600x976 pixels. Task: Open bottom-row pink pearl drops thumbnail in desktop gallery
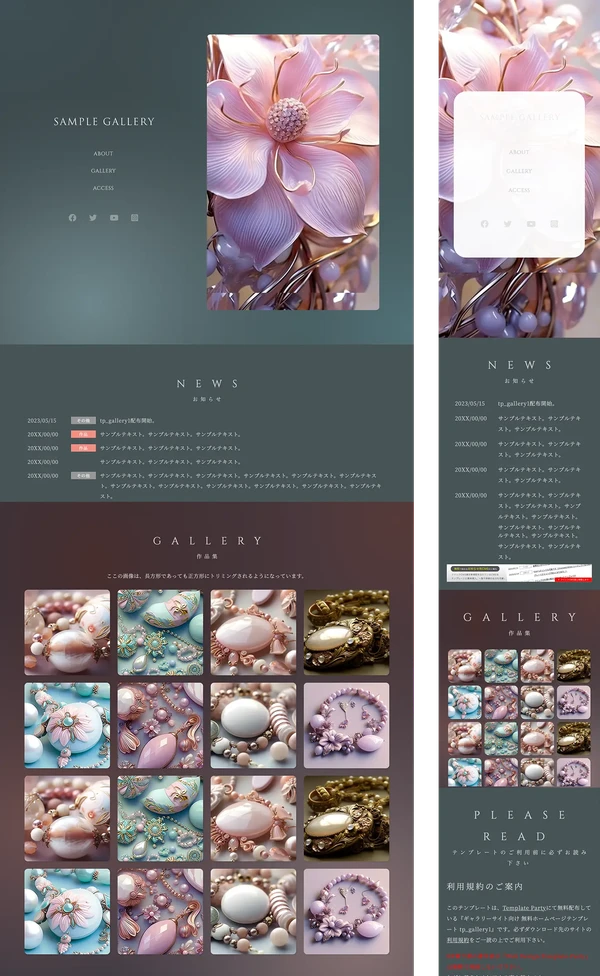[x=160, y=911]
